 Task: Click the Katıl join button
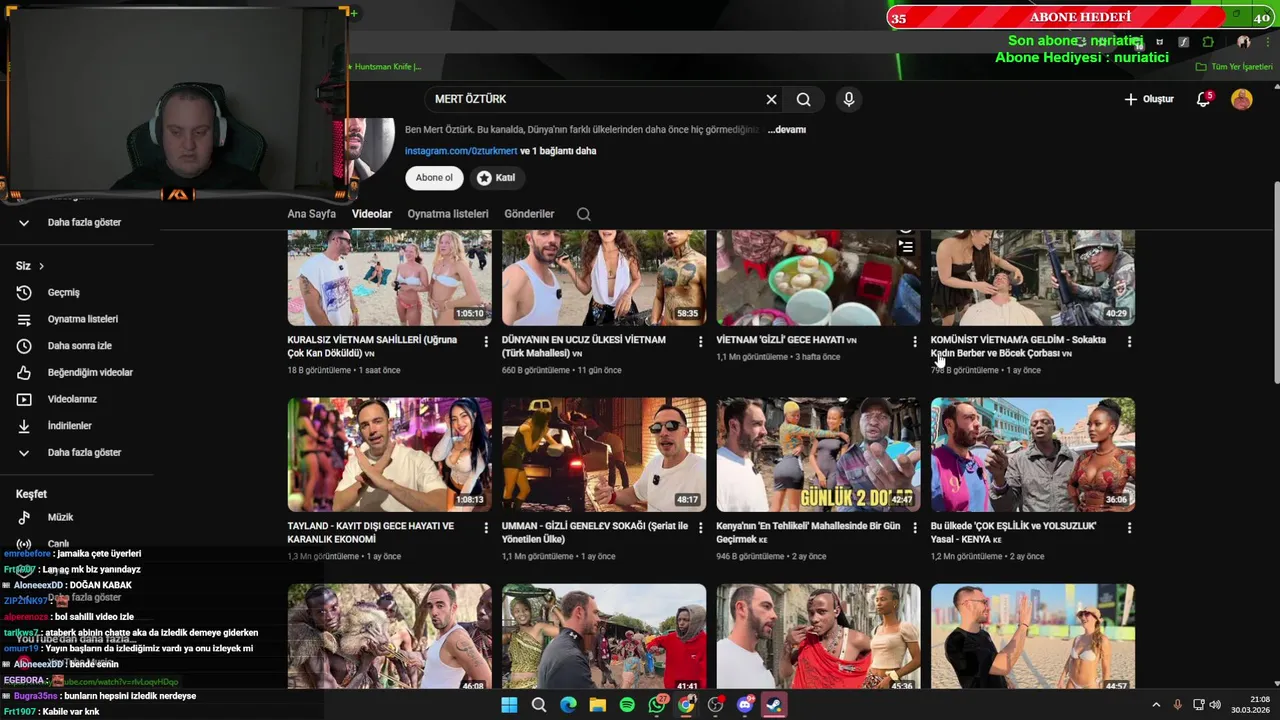[x=495, y=177]
